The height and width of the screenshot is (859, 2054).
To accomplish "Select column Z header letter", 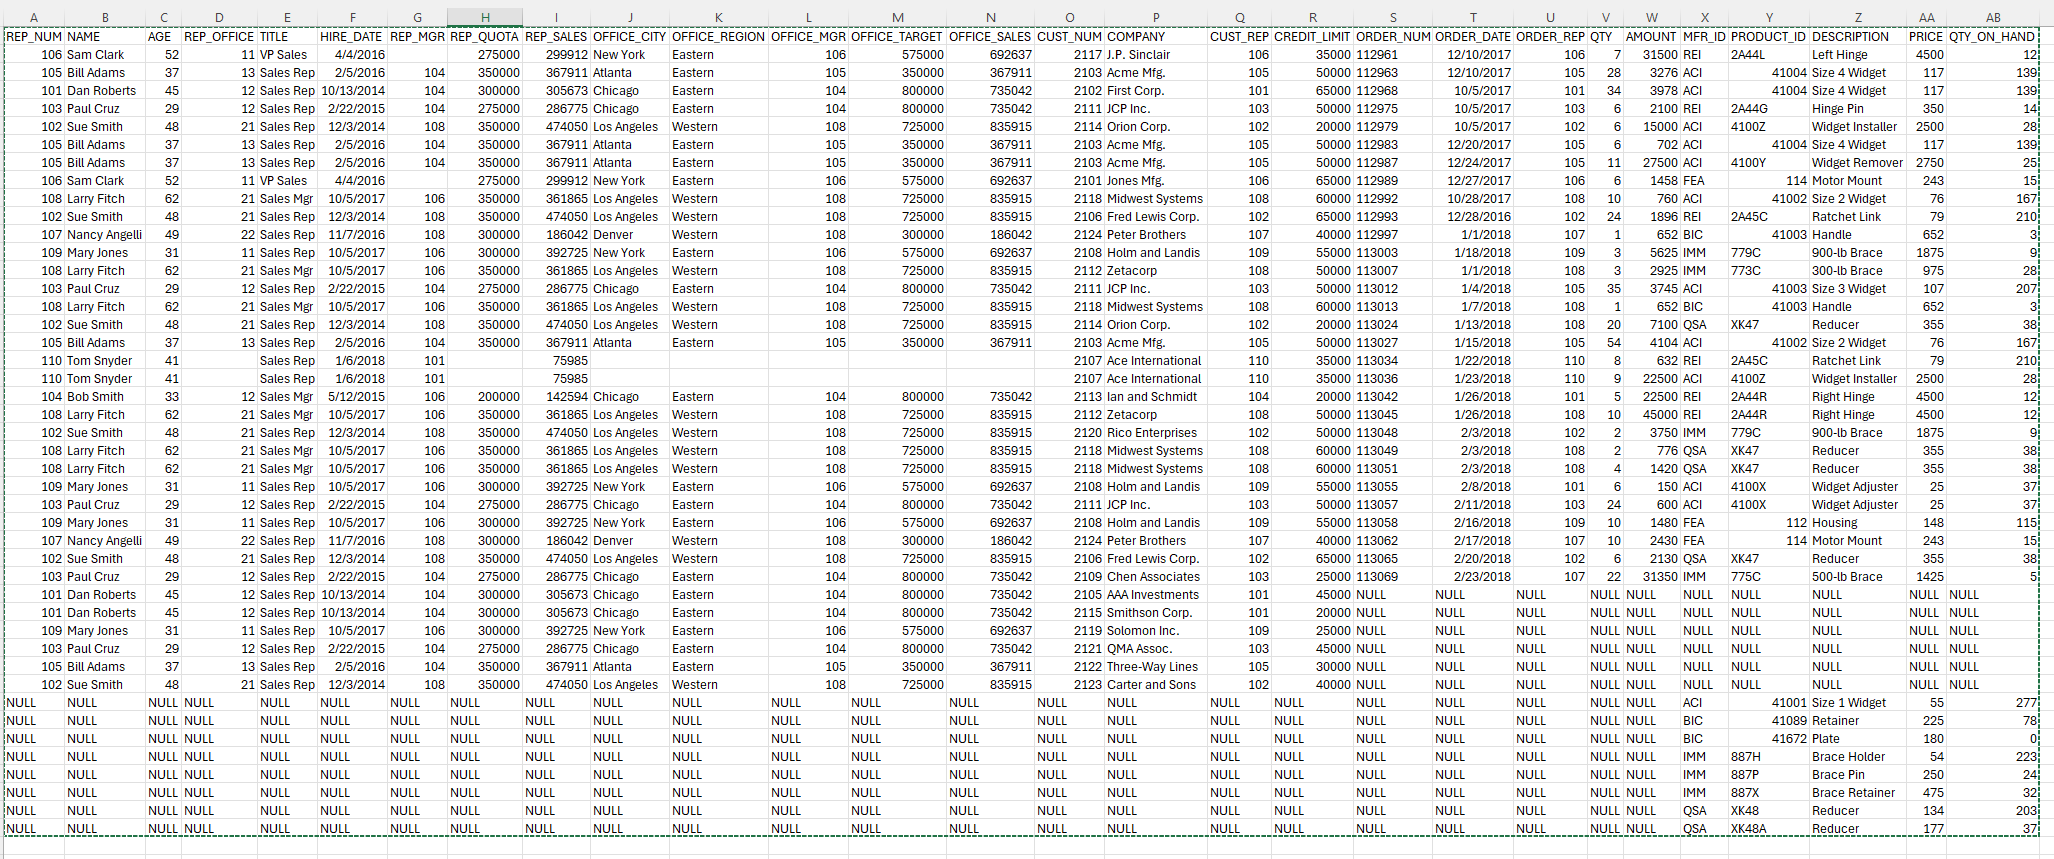I will (1858, 17).
